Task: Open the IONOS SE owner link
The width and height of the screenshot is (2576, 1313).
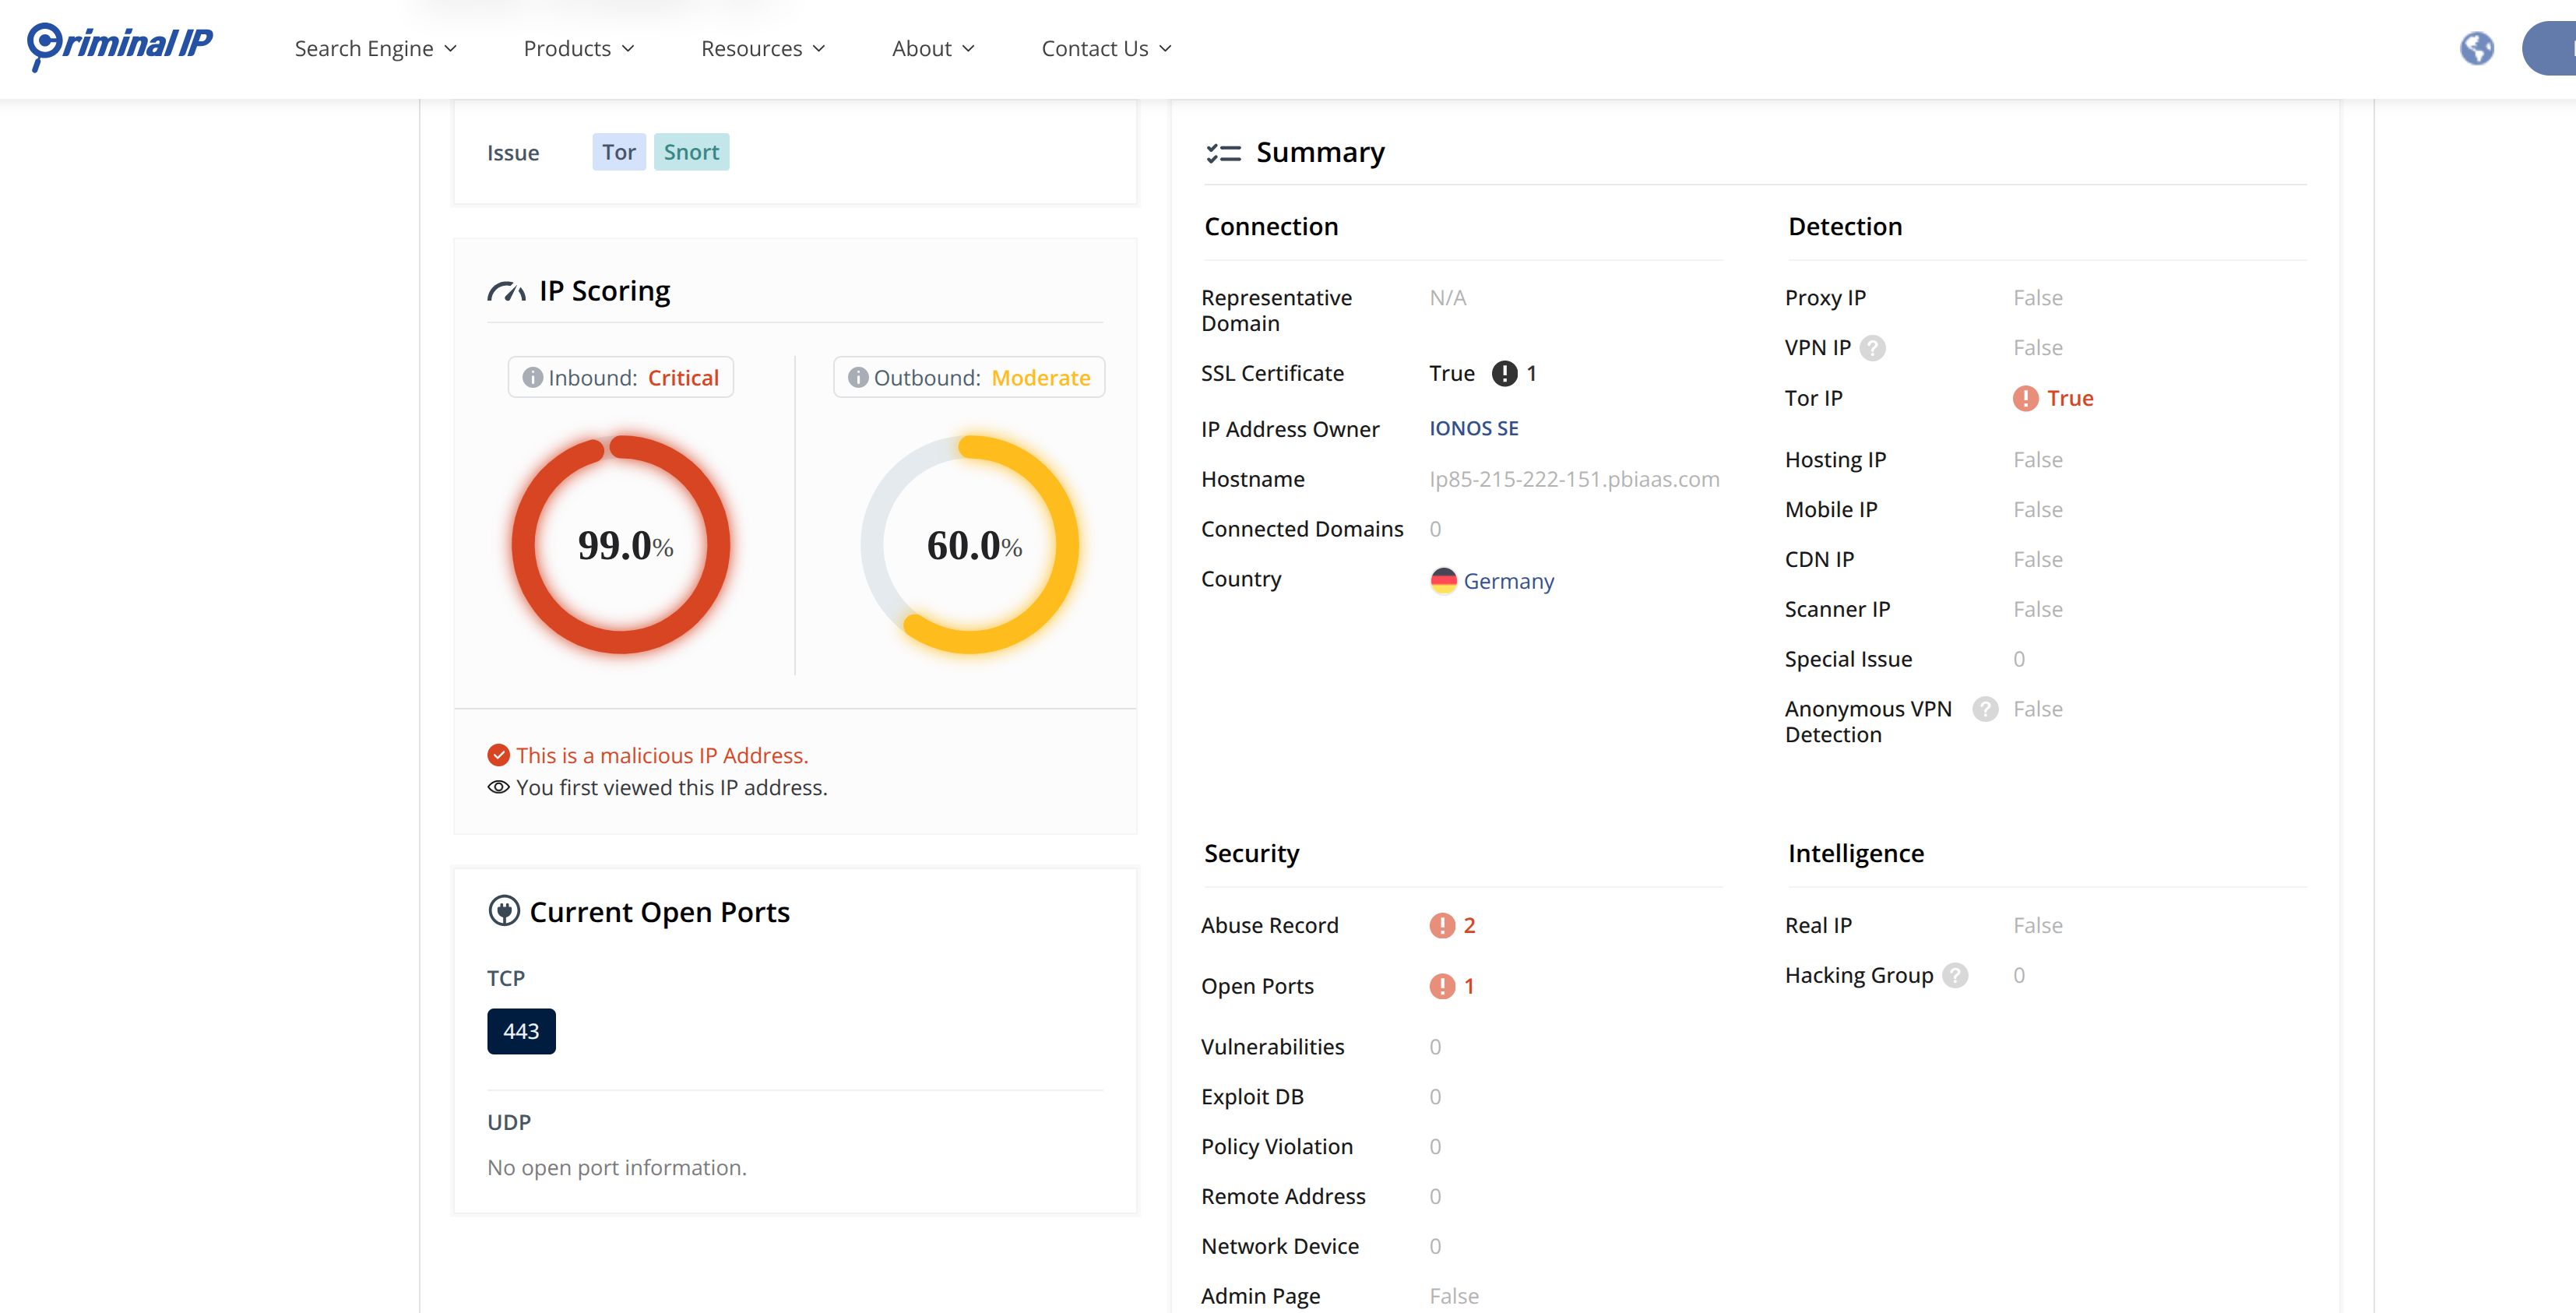Action: 1473,429
